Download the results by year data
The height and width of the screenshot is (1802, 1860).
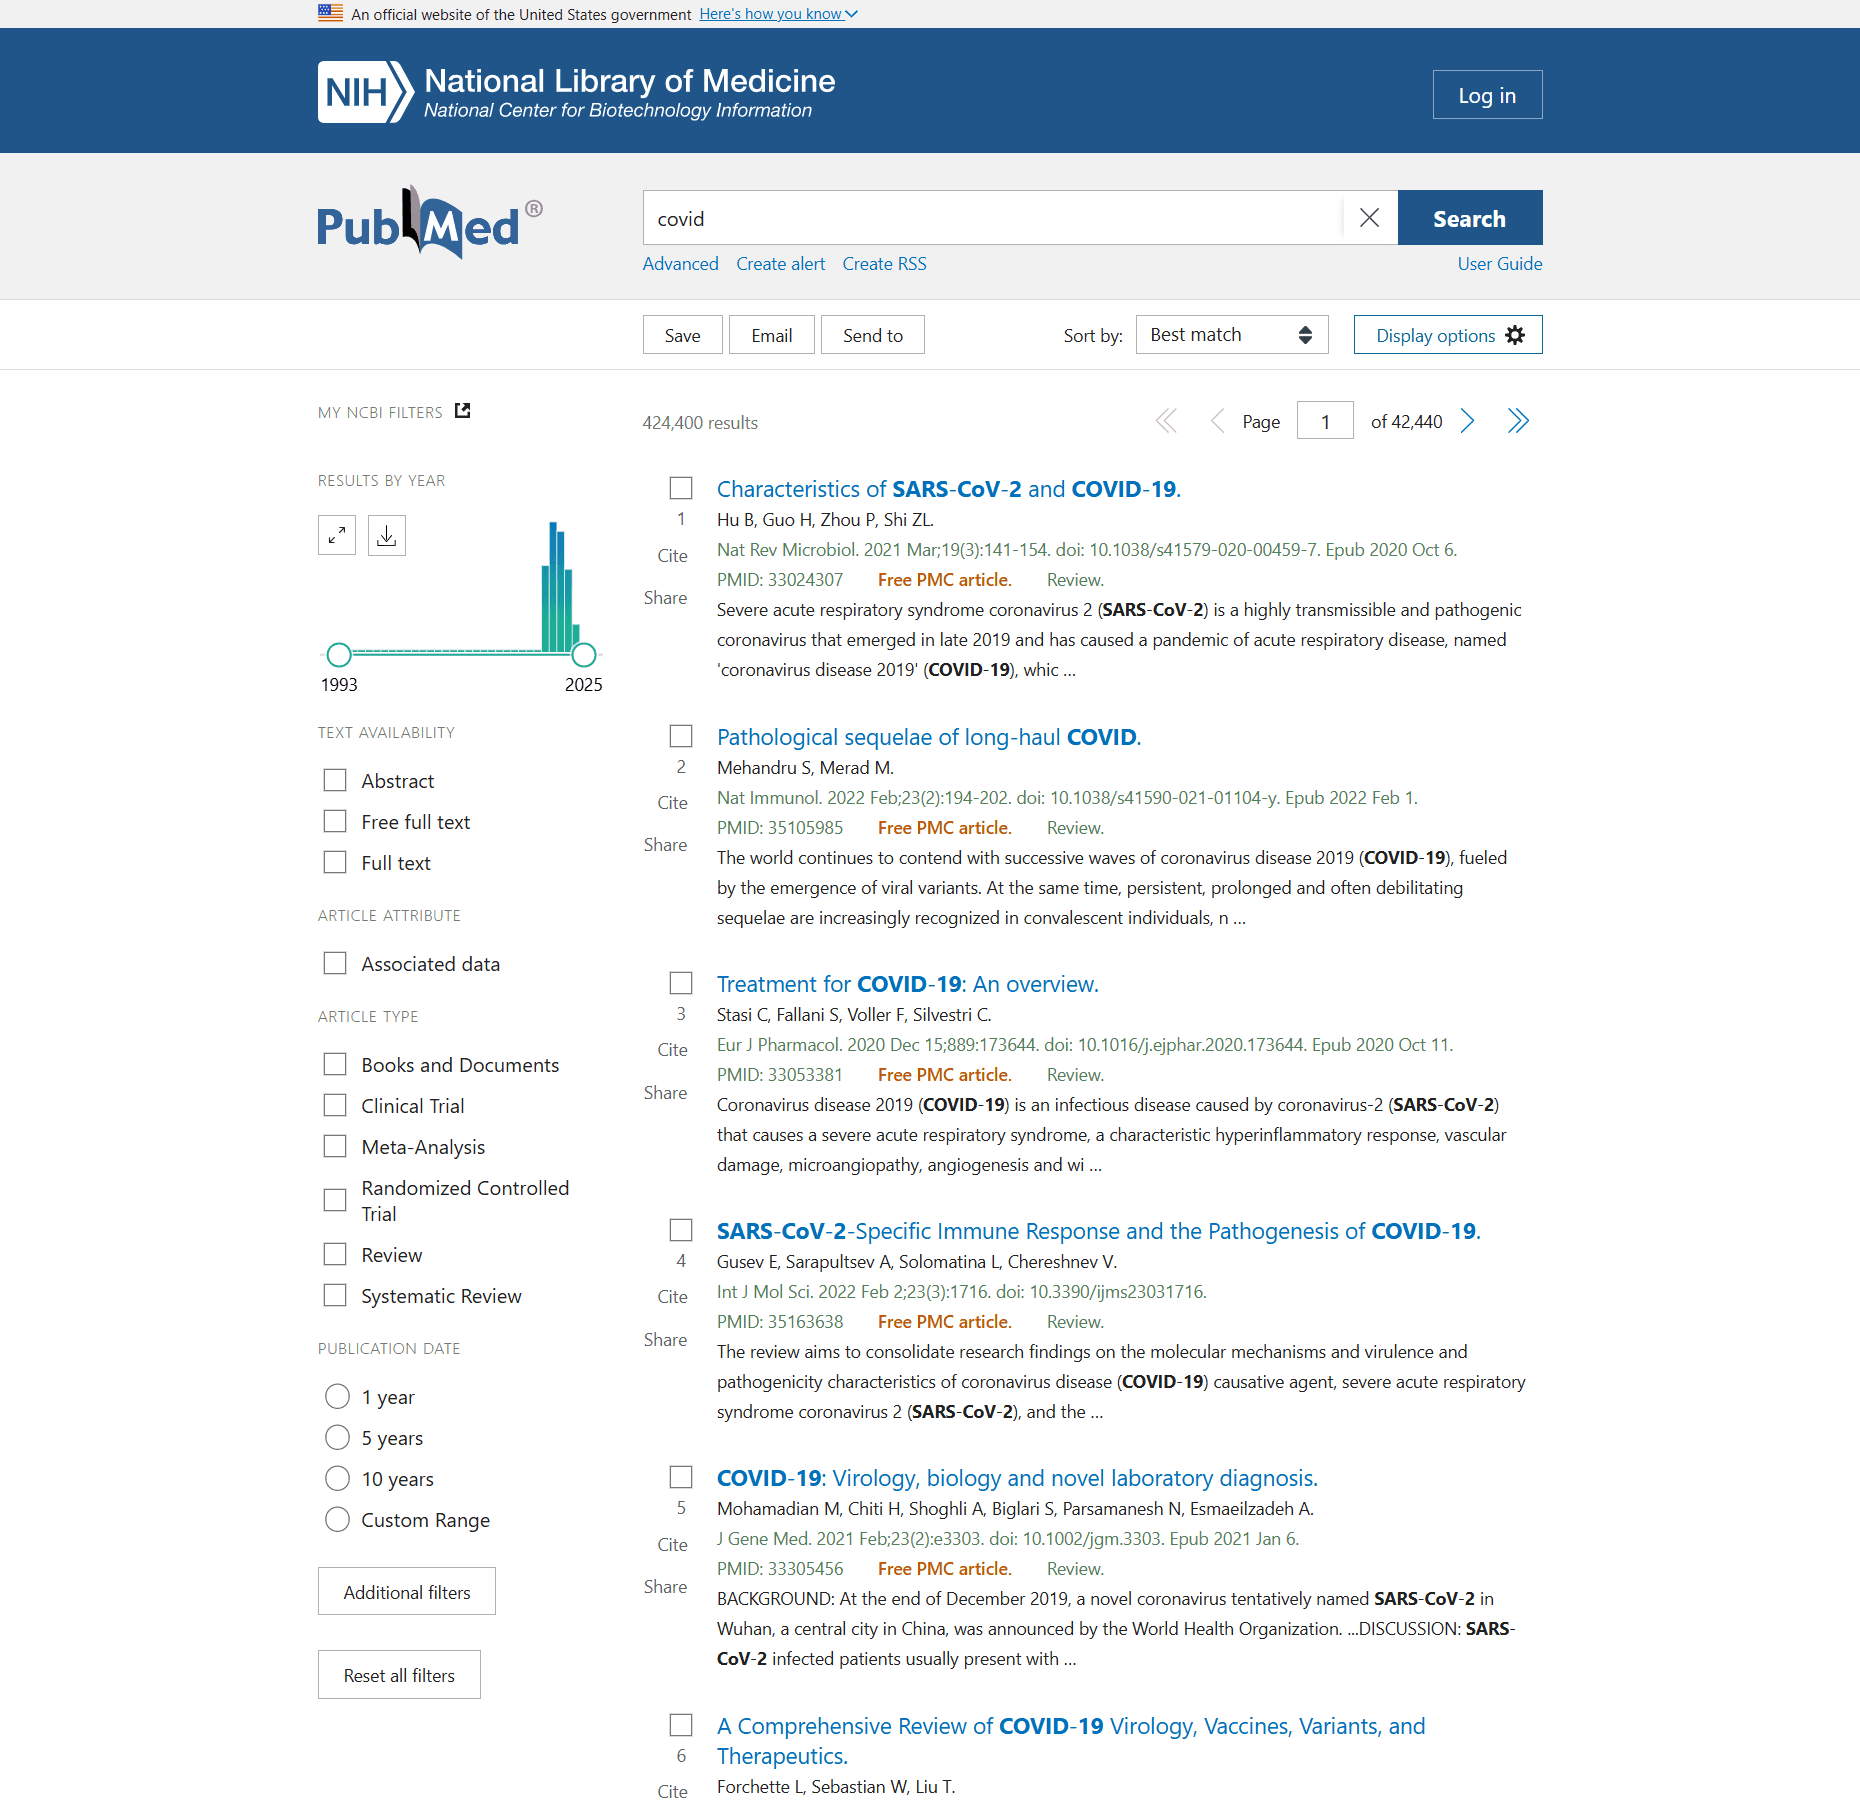(x=386, y=535)
